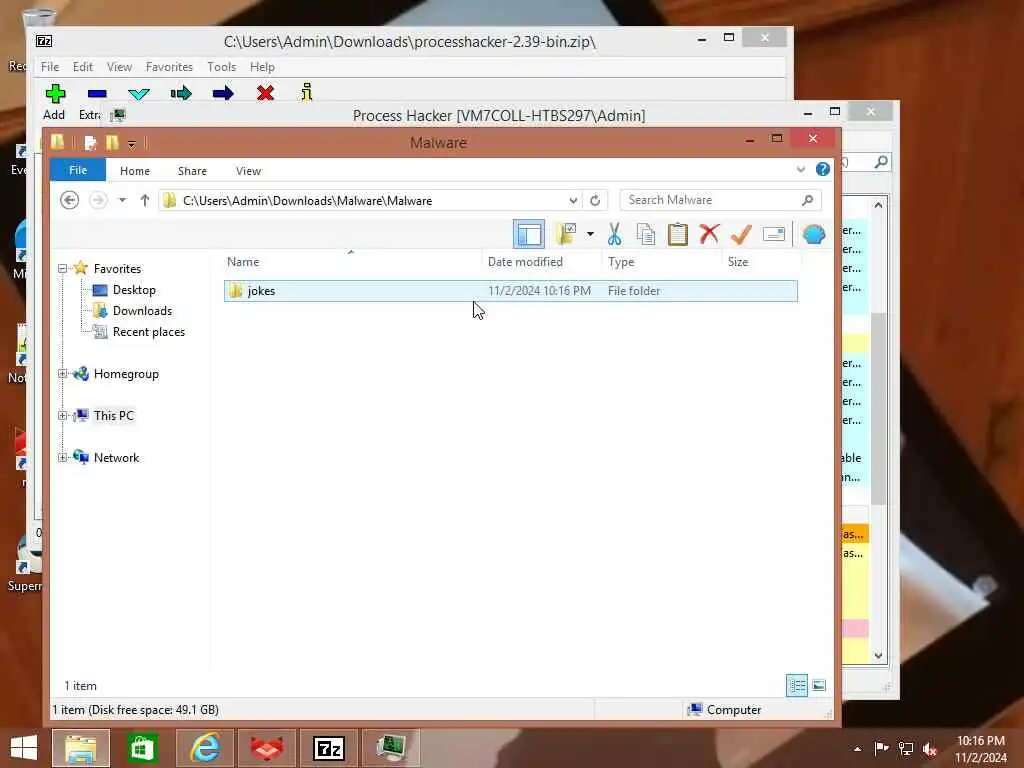
Task: Open Internet Explorer from taskbar
Action: 204,748
